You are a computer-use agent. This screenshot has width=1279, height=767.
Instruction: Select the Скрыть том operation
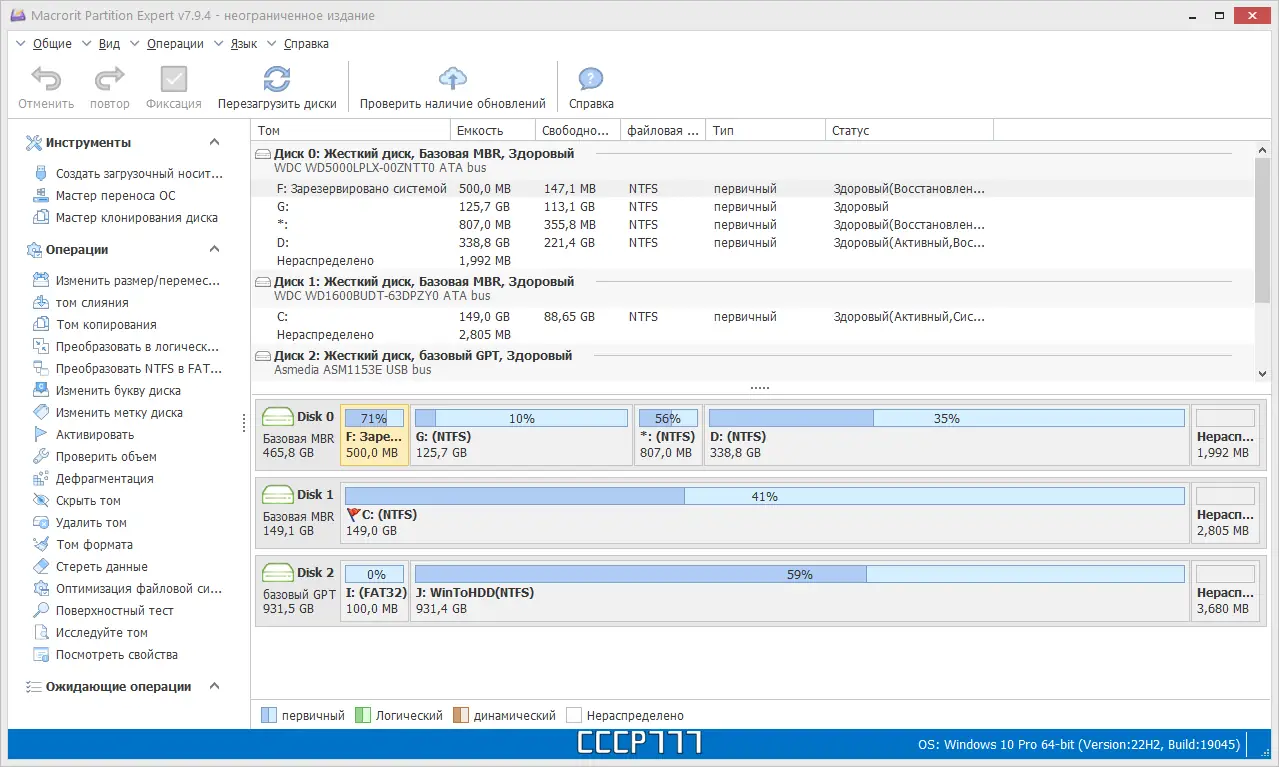(88, 500)
